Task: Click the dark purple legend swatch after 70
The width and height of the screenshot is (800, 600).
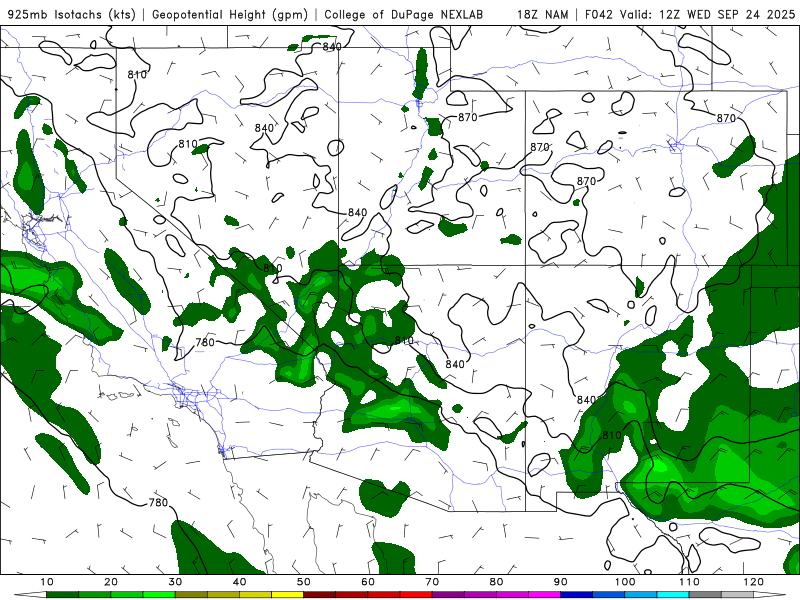Action: click(x=448, y=595)
